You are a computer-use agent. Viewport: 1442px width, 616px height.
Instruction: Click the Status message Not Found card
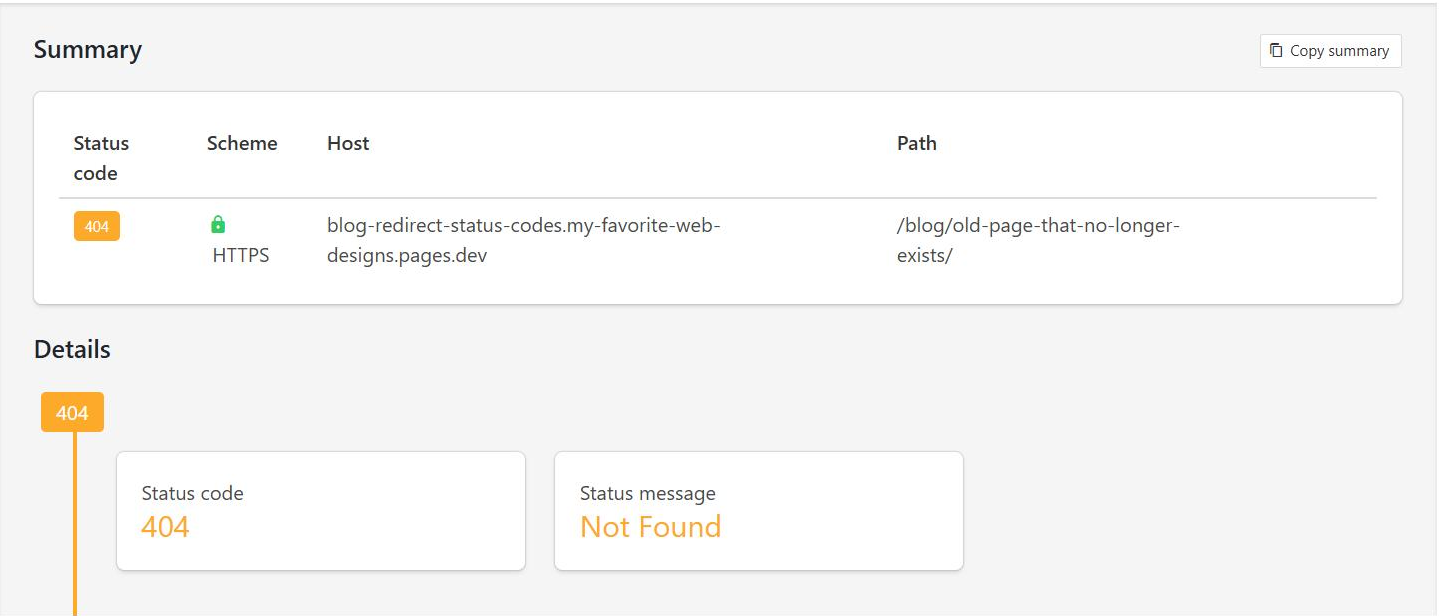pos(759,511)
